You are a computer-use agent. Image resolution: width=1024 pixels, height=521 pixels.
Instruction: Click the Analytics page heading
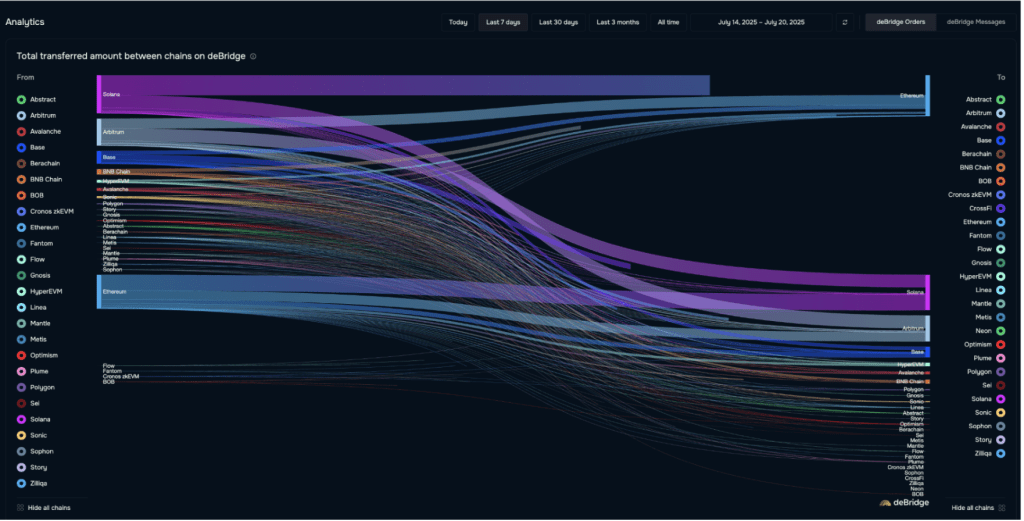pos(25,22)
